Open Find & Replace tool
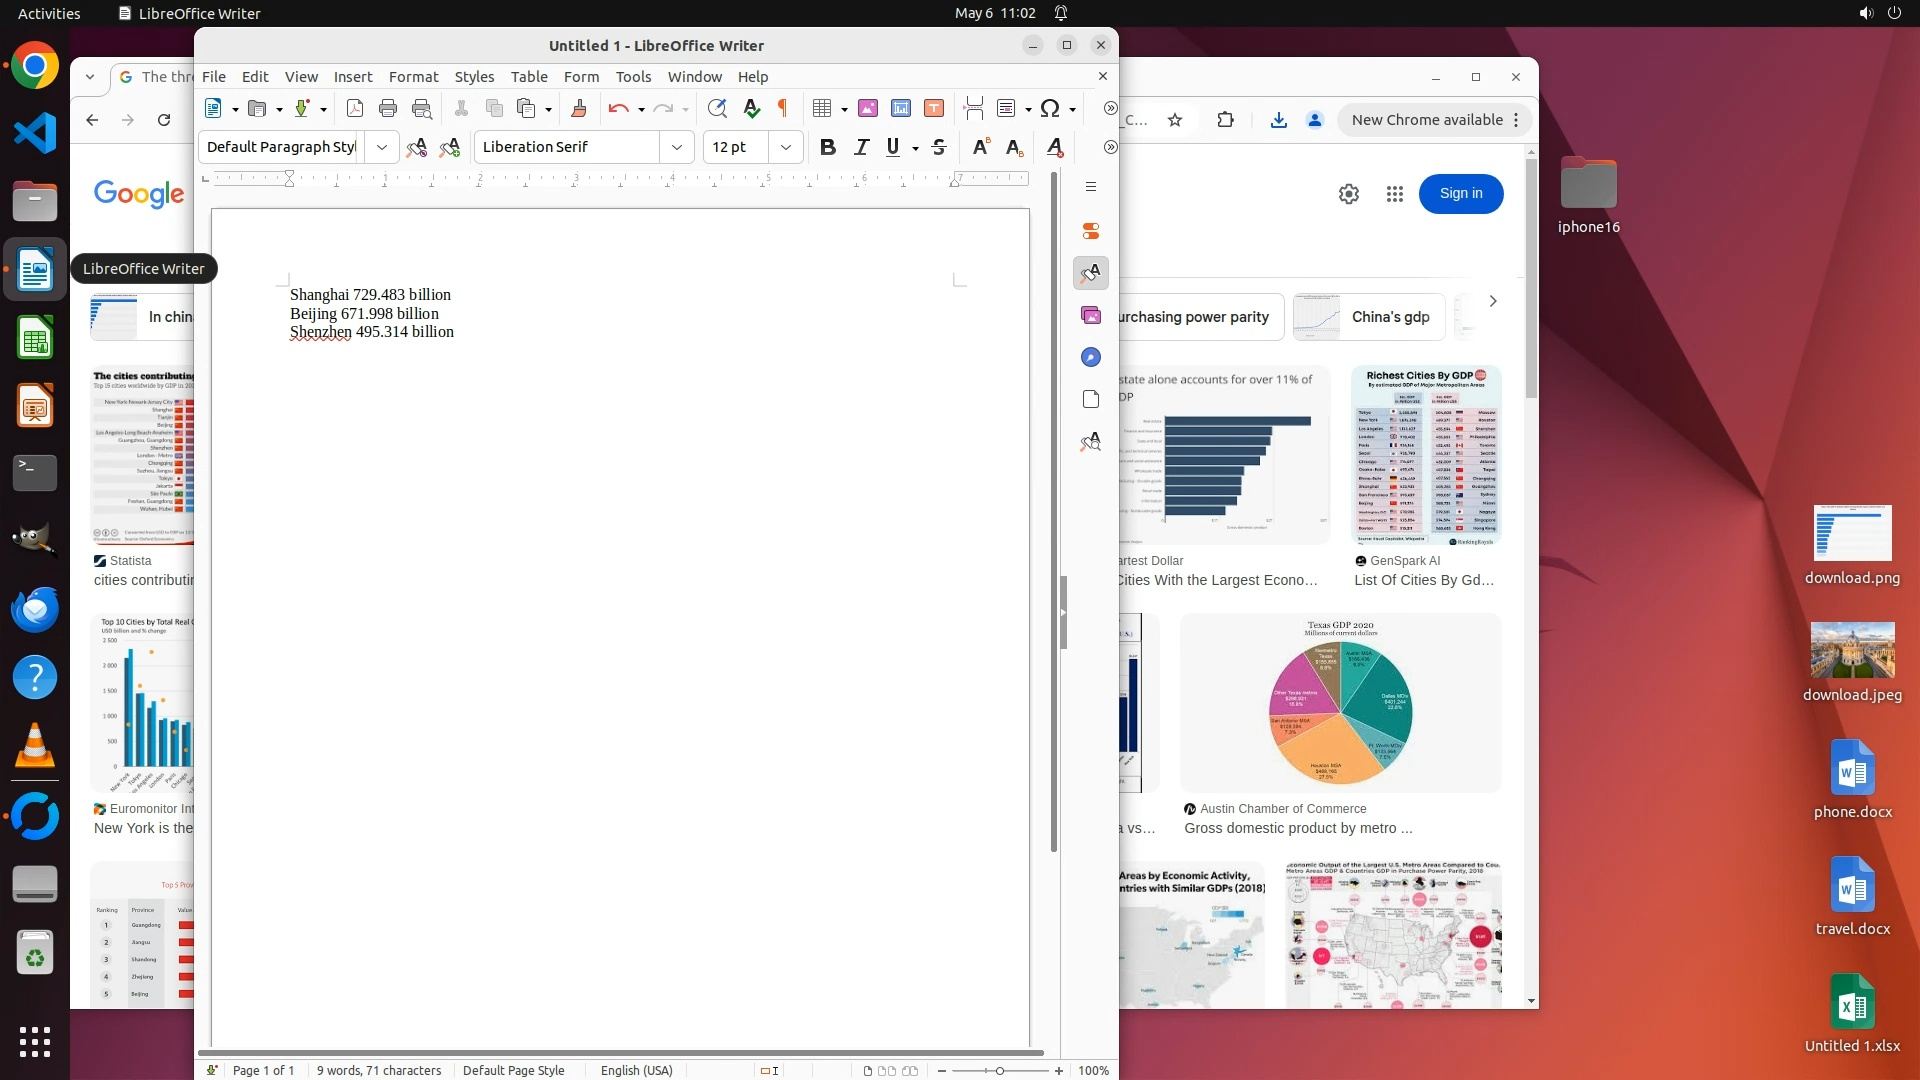 [x=716, y=108]
